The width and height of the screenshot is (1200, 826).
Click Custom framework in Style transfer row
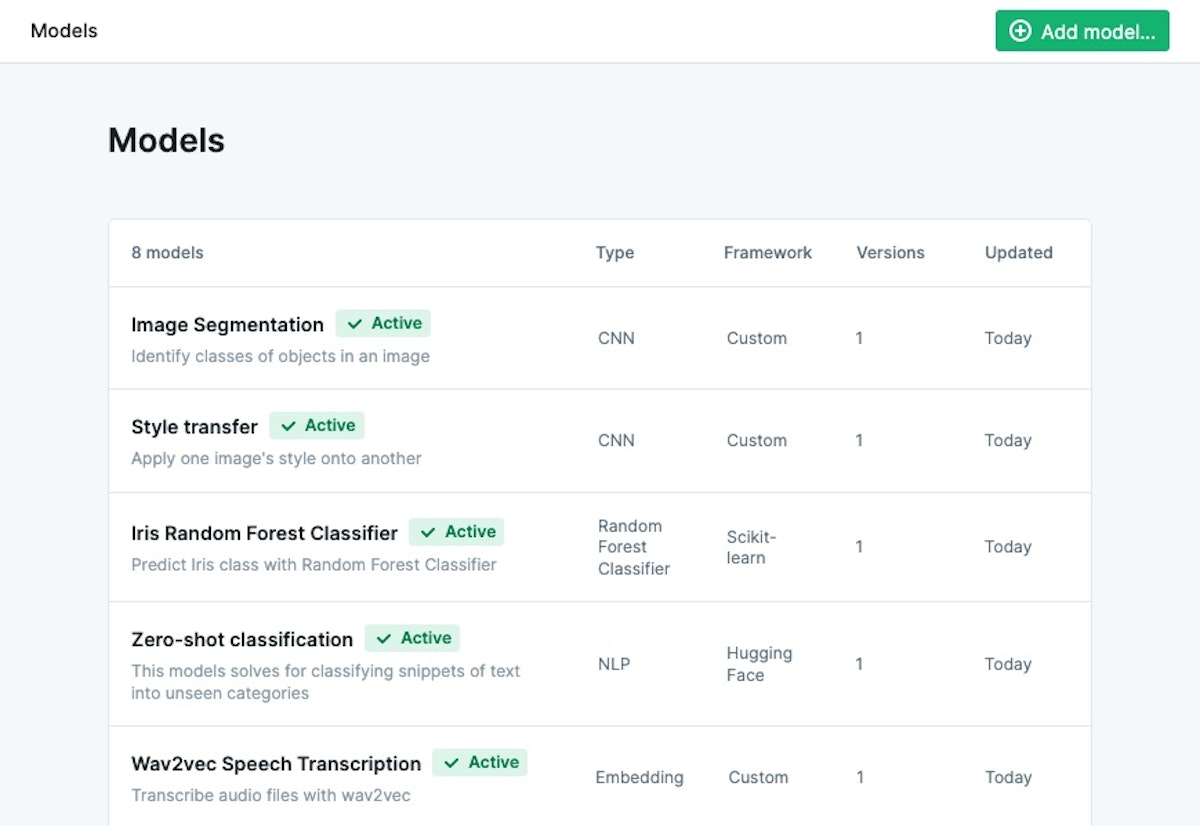point(757,440)
